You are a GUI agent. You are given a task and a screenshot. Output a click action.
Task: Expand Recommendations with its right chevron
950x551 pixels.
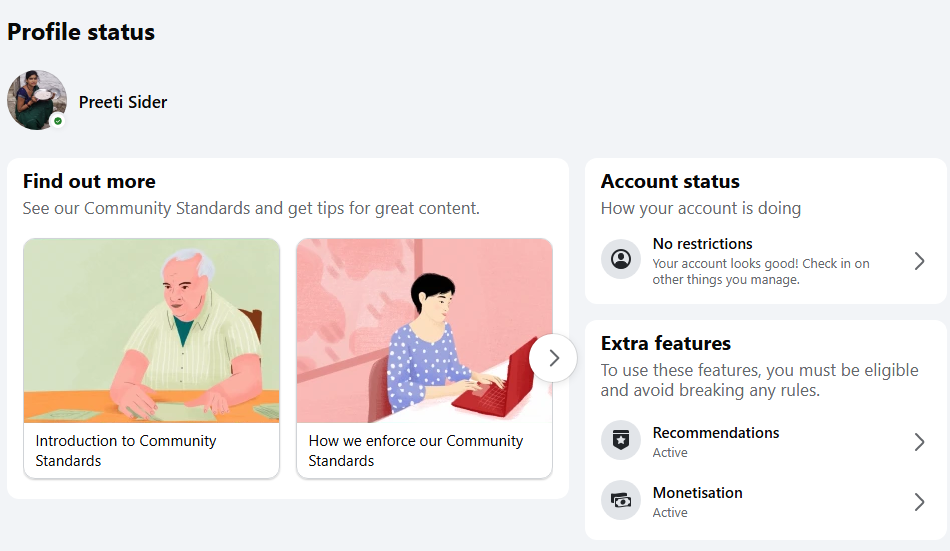tap(919, 442)
